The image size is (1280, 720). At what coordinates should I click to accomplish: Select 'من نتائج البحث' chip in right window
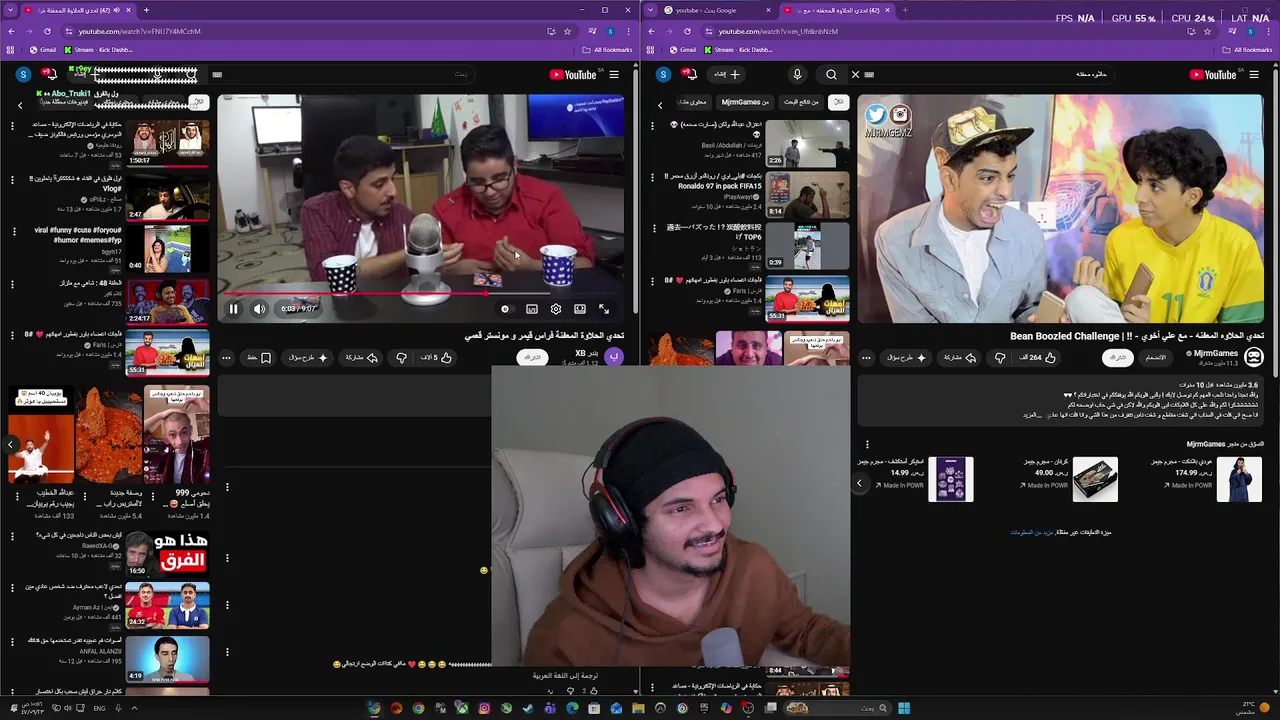pos(801,102)
